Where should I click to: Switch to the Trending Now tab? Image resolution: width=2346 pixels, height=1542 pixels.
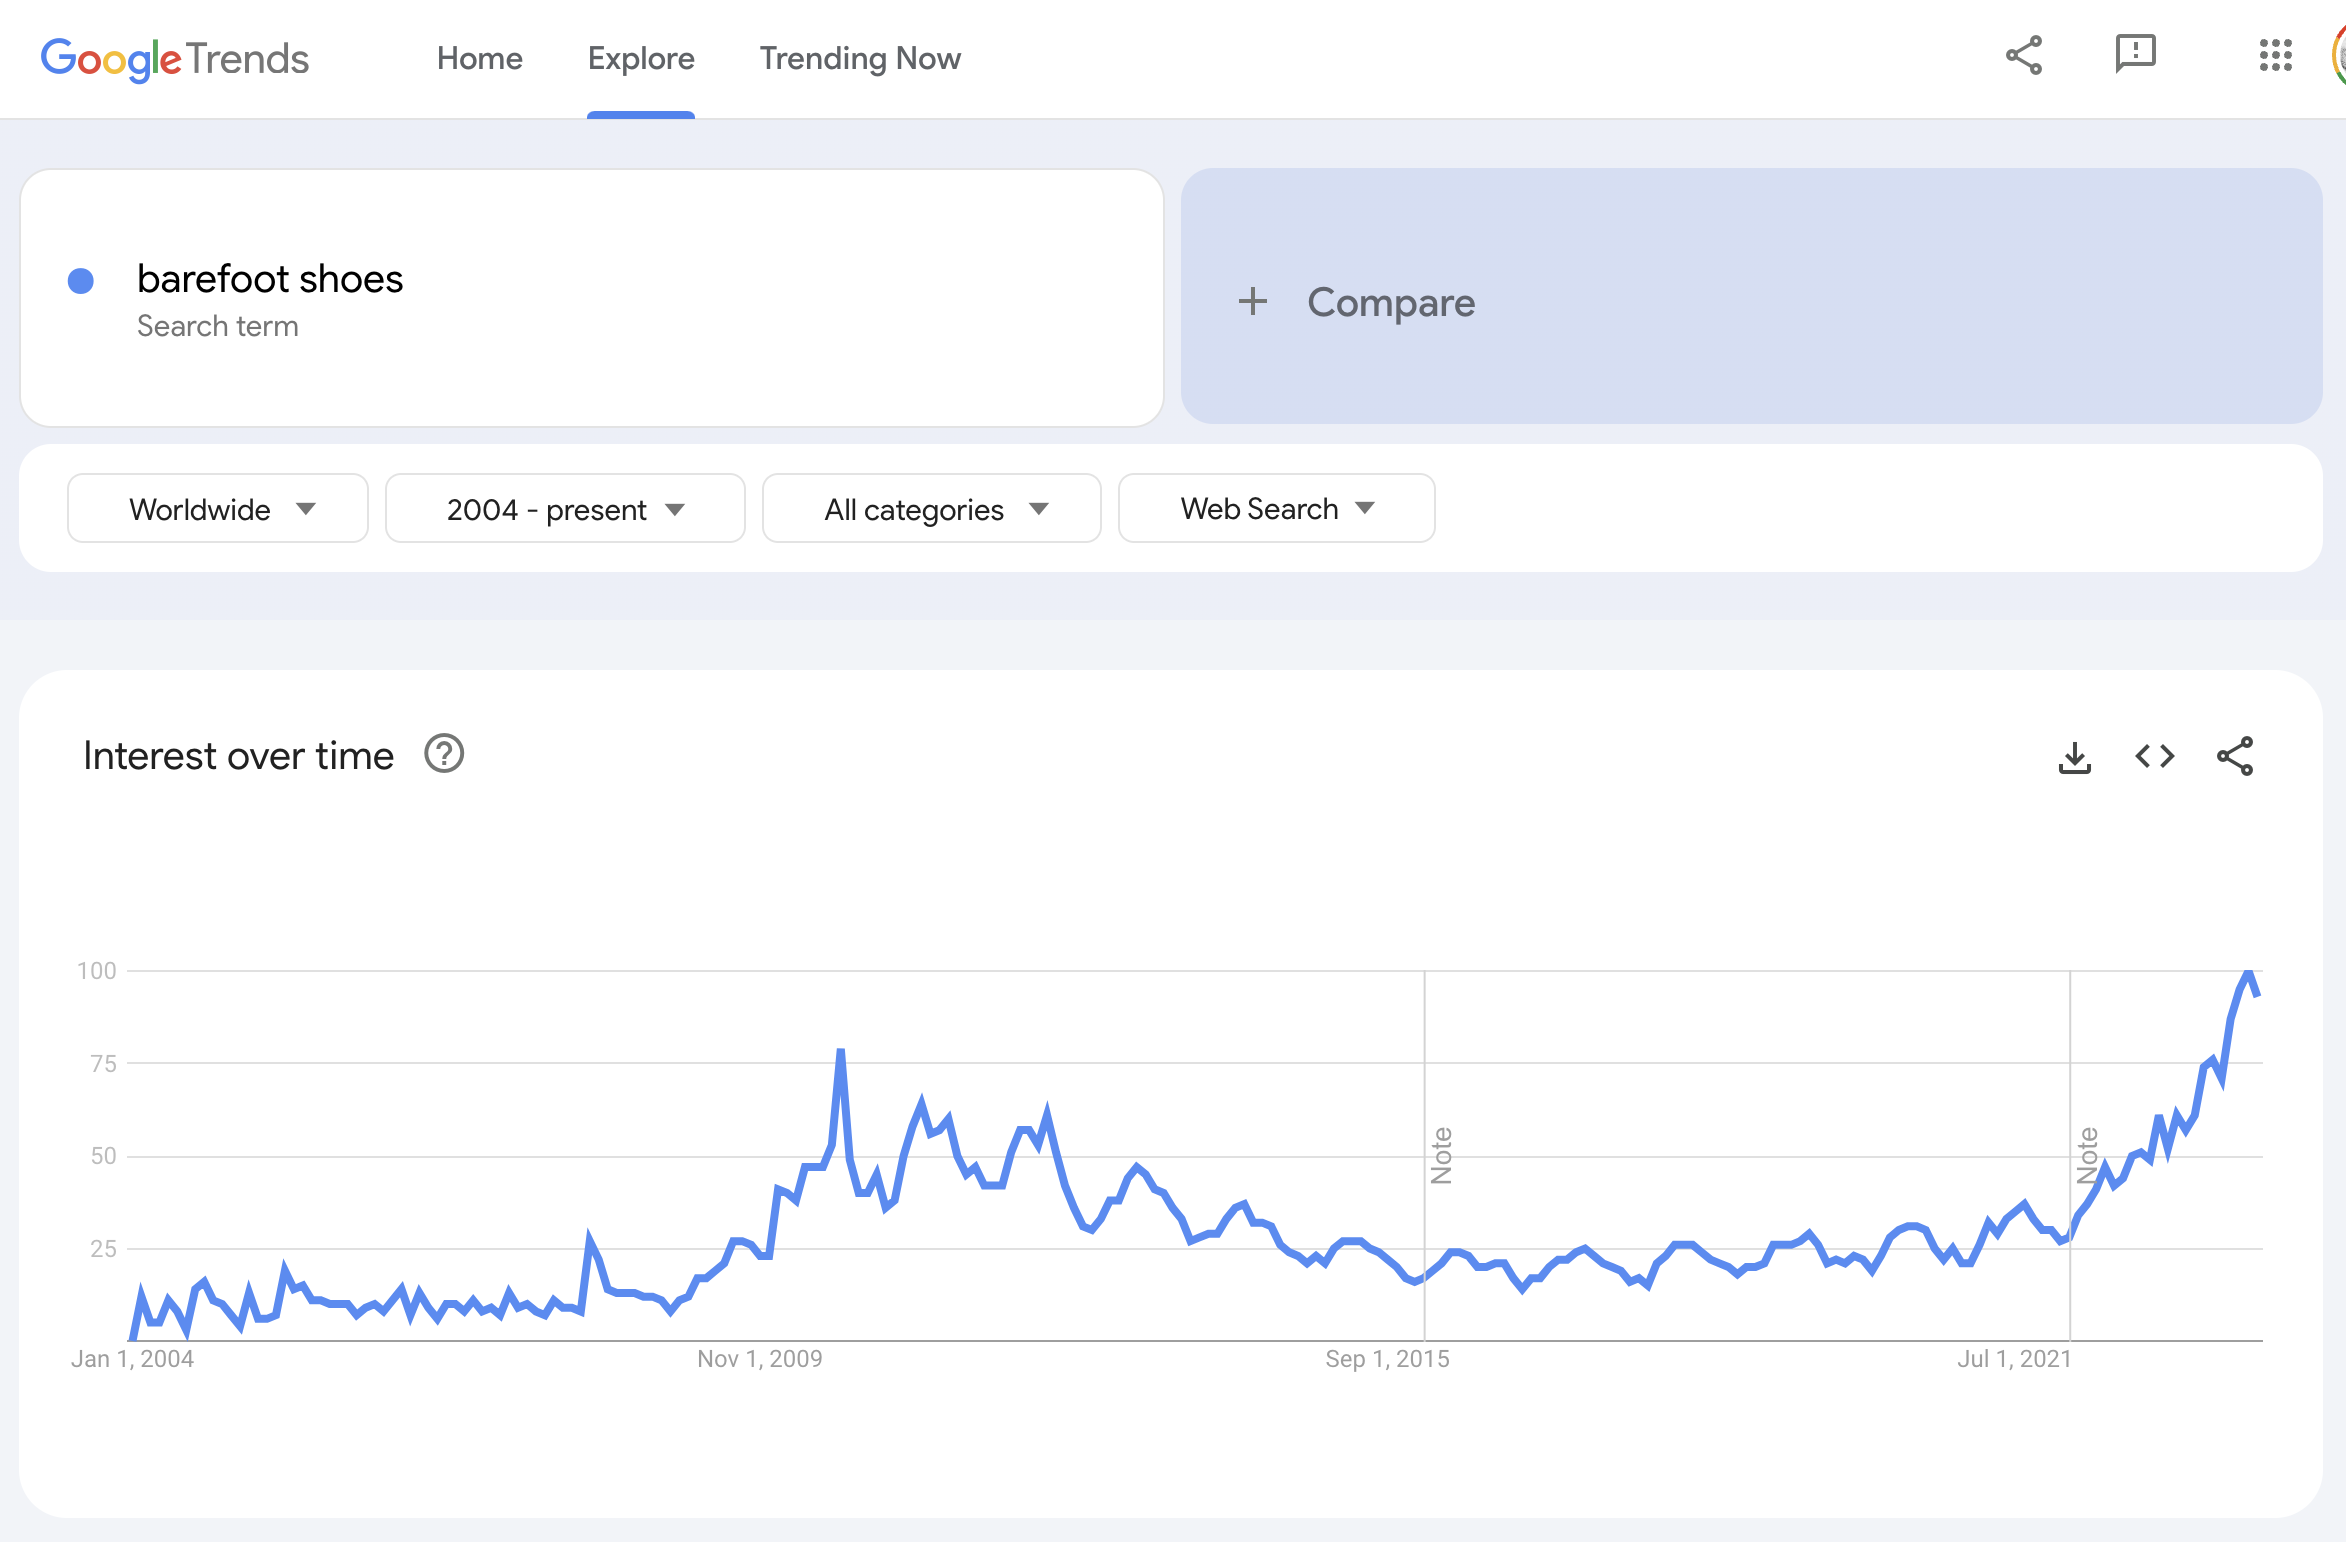point(860,59)
